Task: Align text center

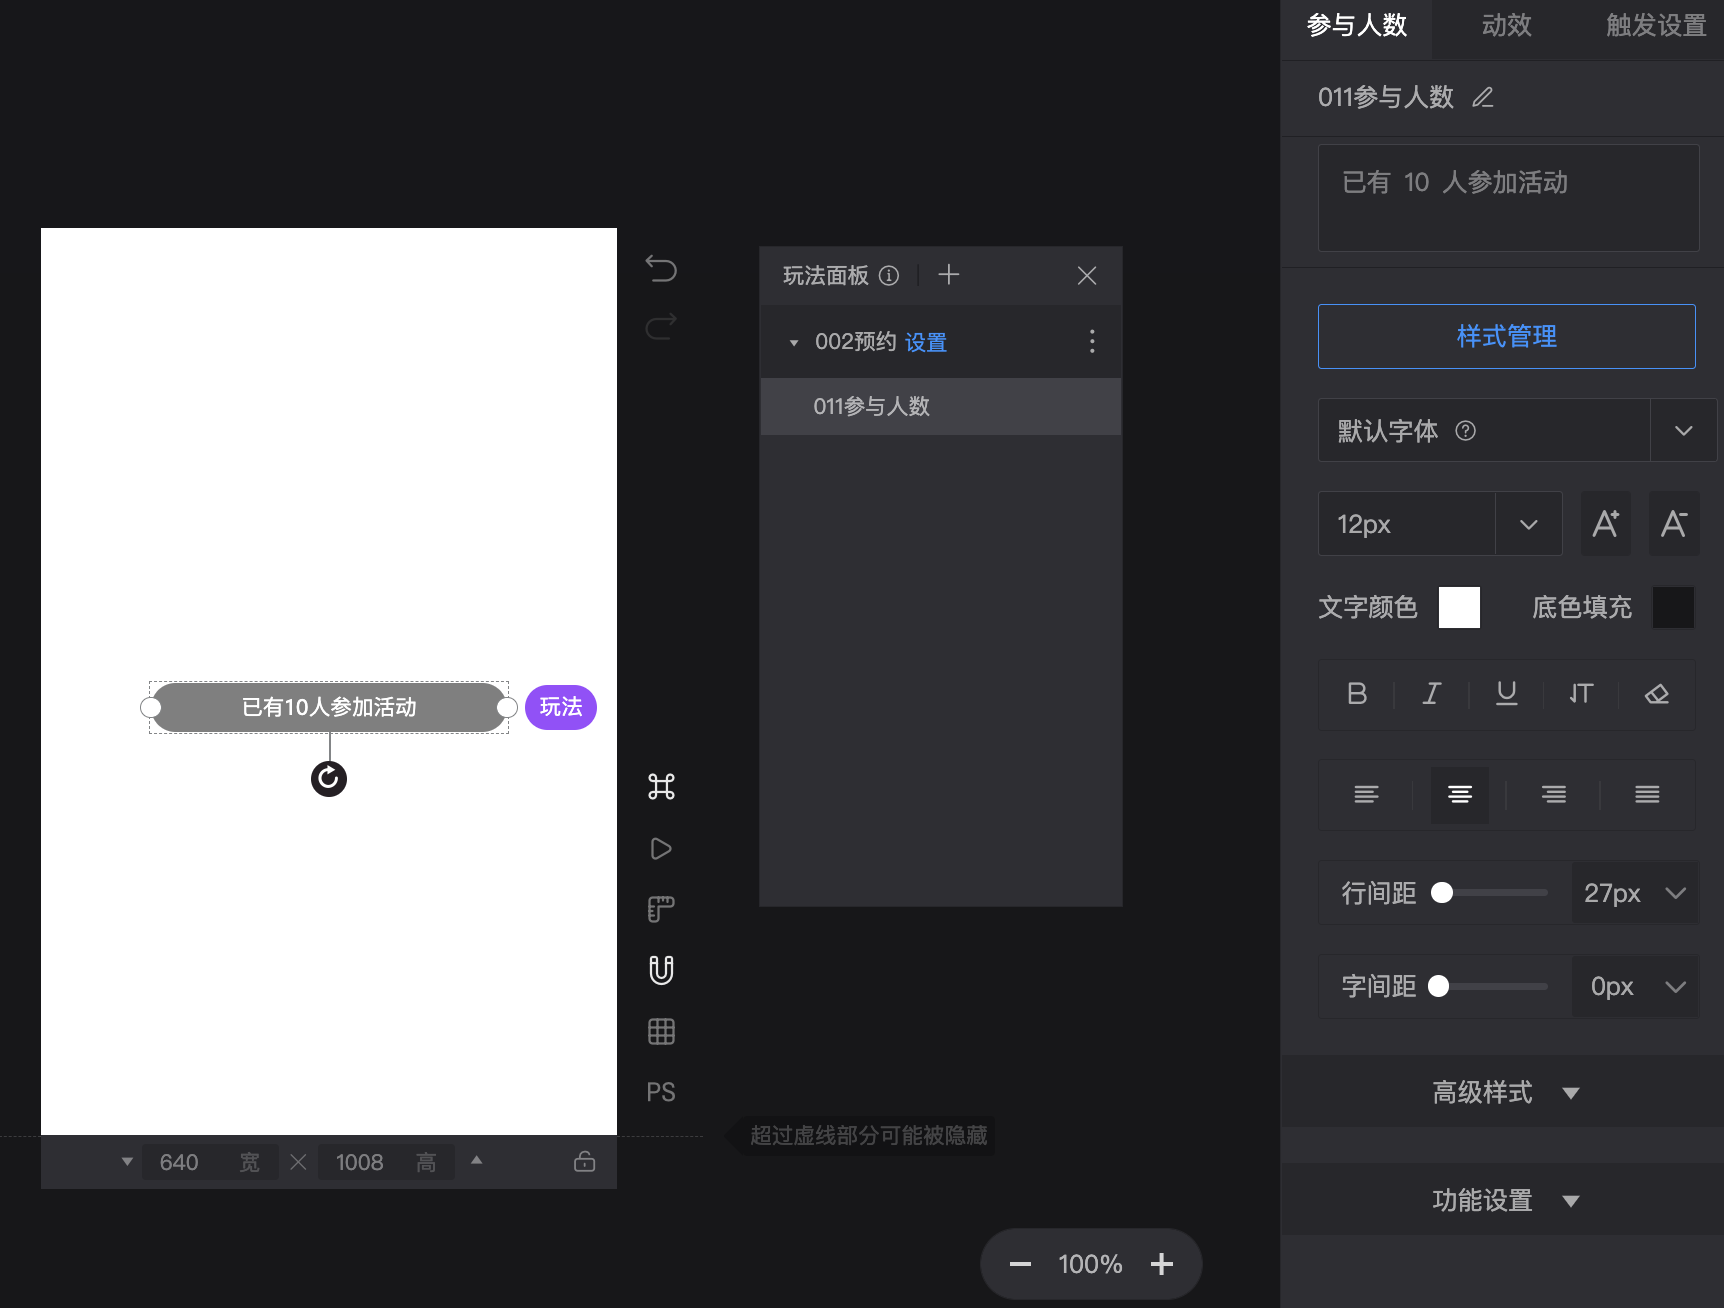Action: click(1460, 795)
